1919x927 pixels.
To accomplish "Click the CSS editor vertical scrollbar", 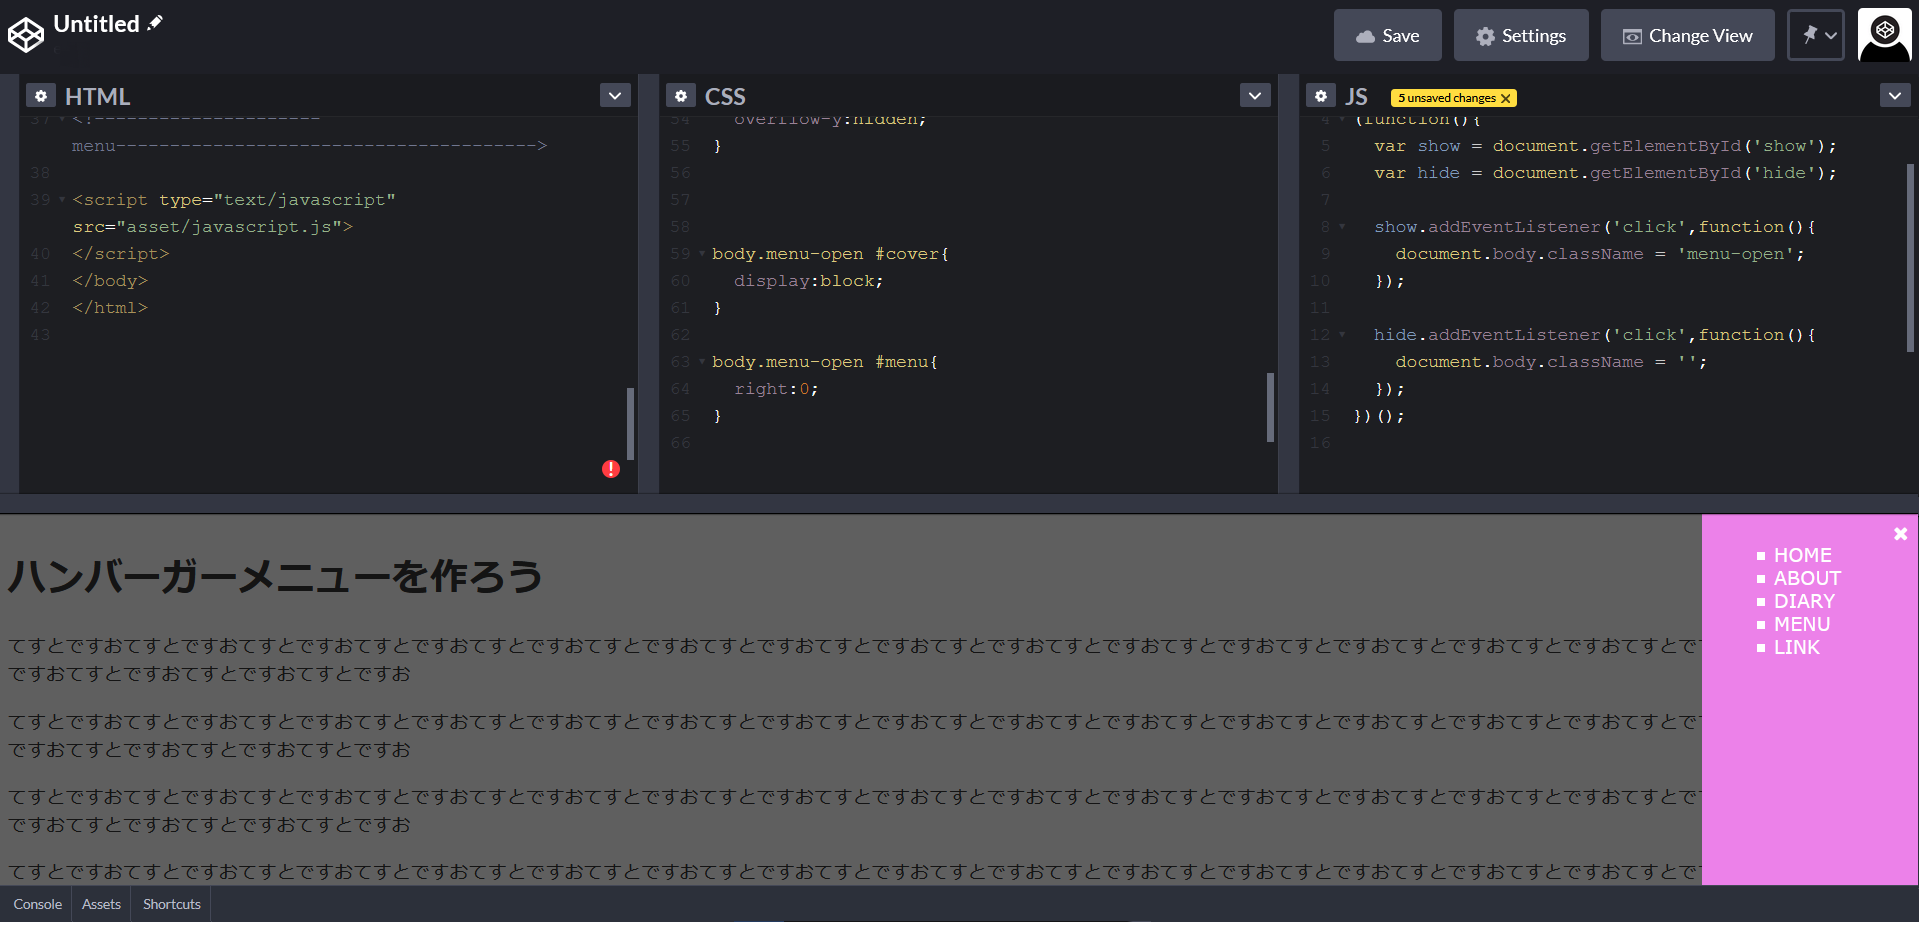I will click(x=1270, y=407).
